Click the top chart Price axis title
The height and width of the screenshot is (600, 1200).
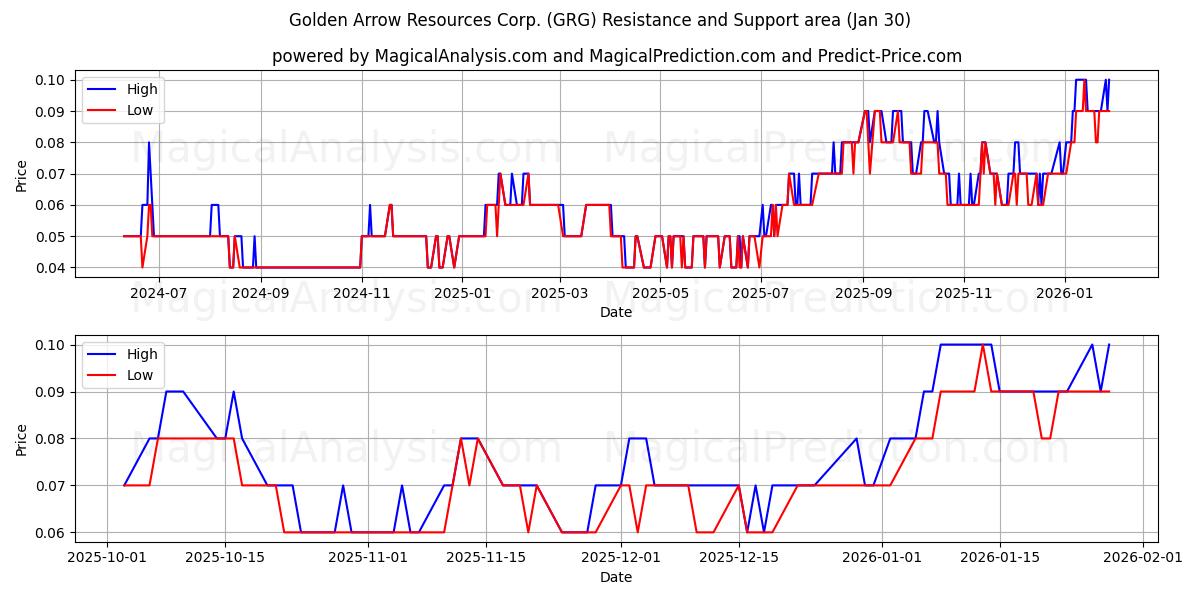[x=22, y=174]
